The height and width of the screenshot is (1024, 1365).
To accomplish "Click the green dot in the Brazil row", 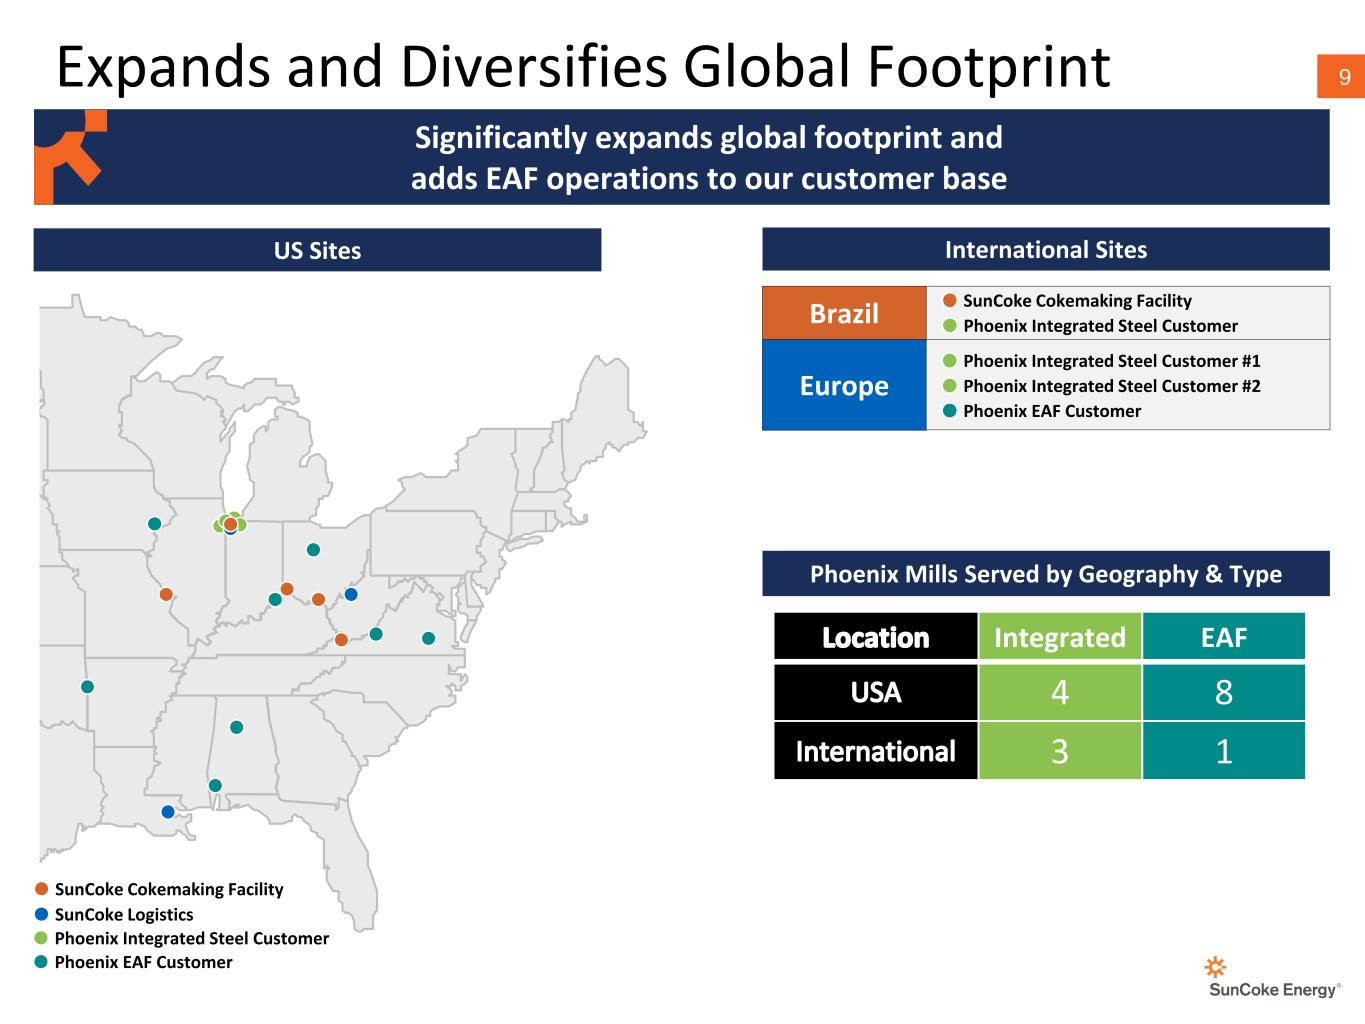I will coord(950,326).
